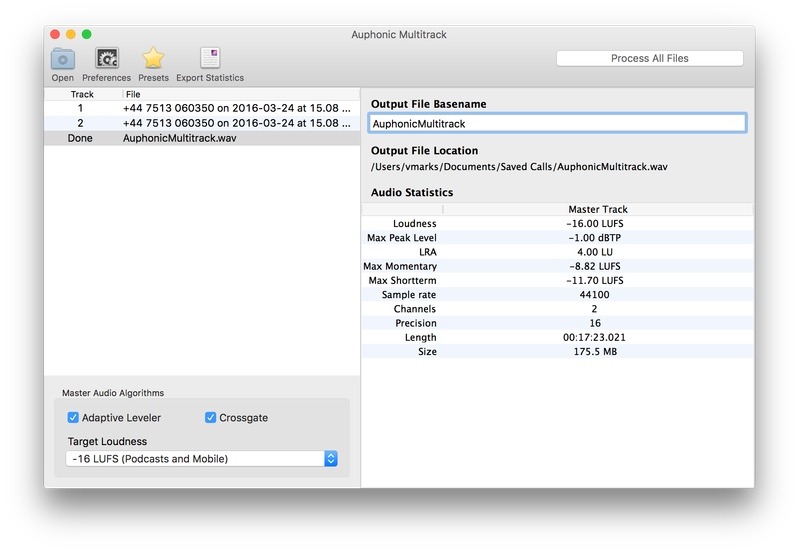Minimize window with yellow button
Viewport: 800px width, 551px height.
[71, 34]
